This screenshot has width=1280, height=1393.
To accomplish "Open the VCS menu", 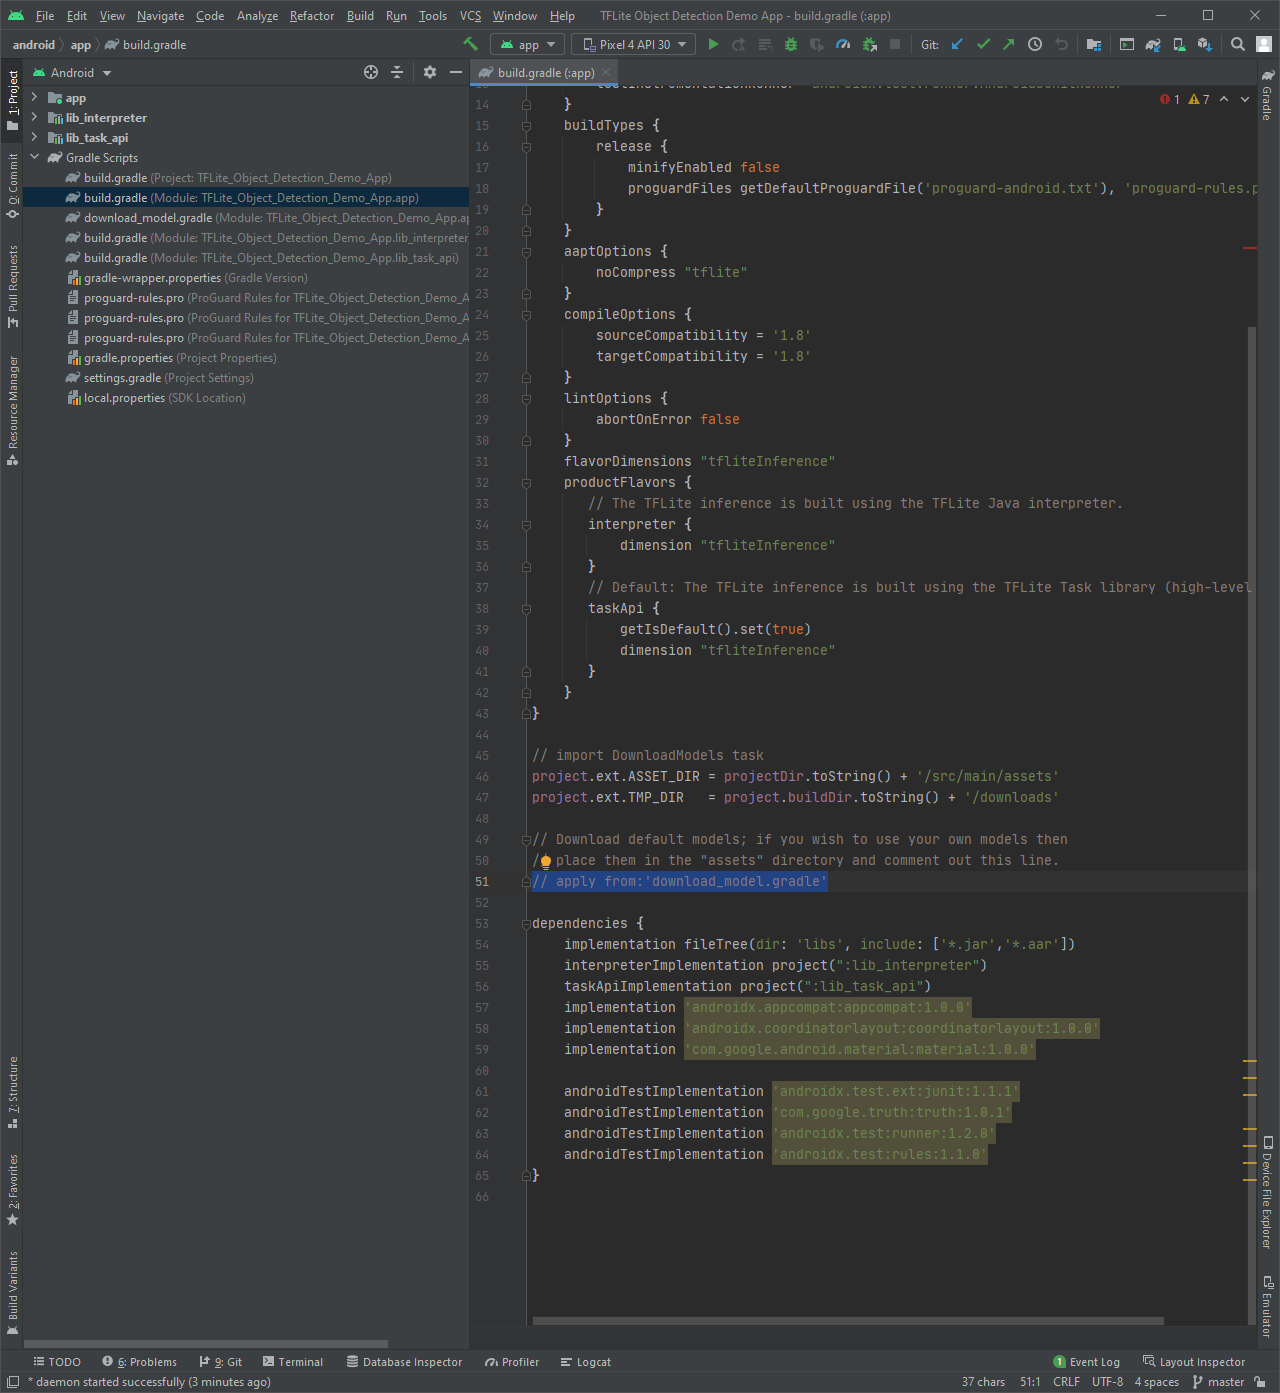I will (x=470, y=15).
